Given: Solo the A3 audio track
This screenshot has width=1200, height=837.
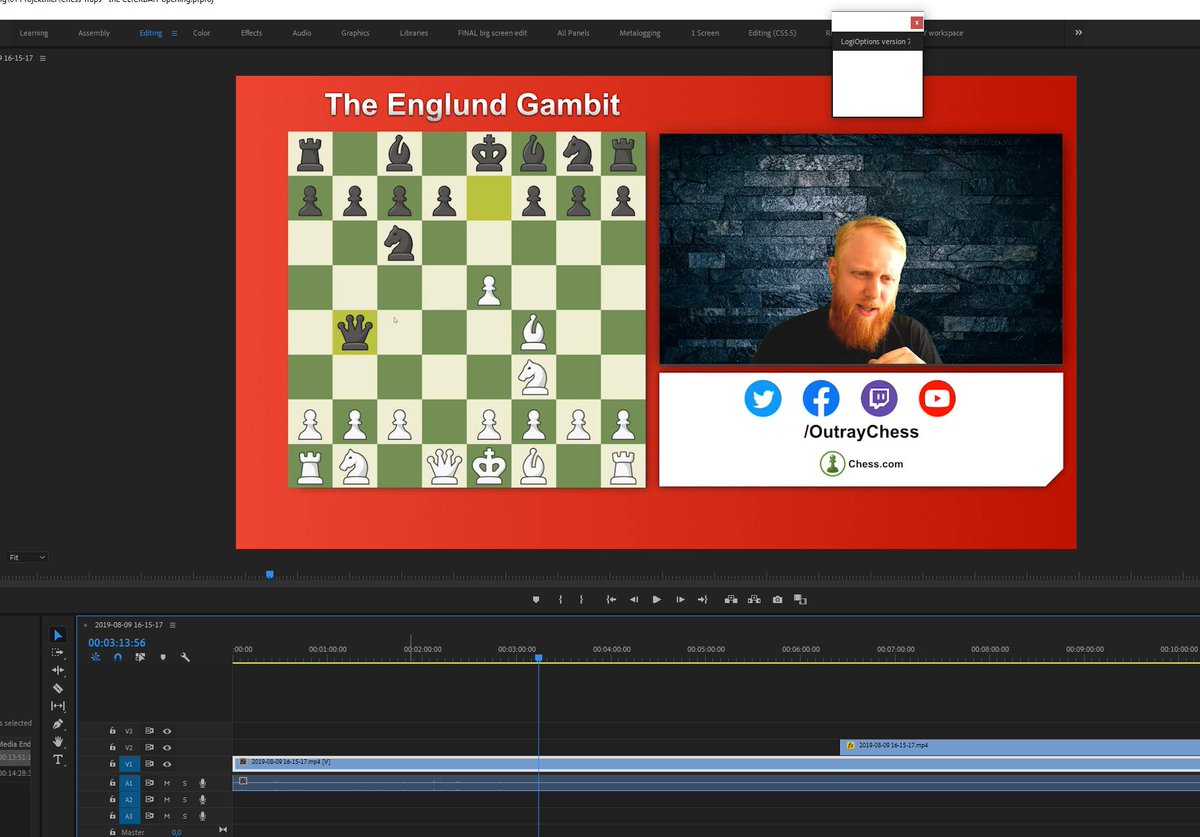Looking at the screenshot, I should 184,816.
